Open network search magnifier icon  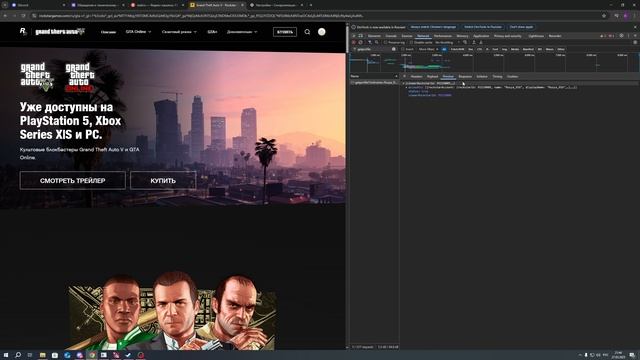(376, 42)
